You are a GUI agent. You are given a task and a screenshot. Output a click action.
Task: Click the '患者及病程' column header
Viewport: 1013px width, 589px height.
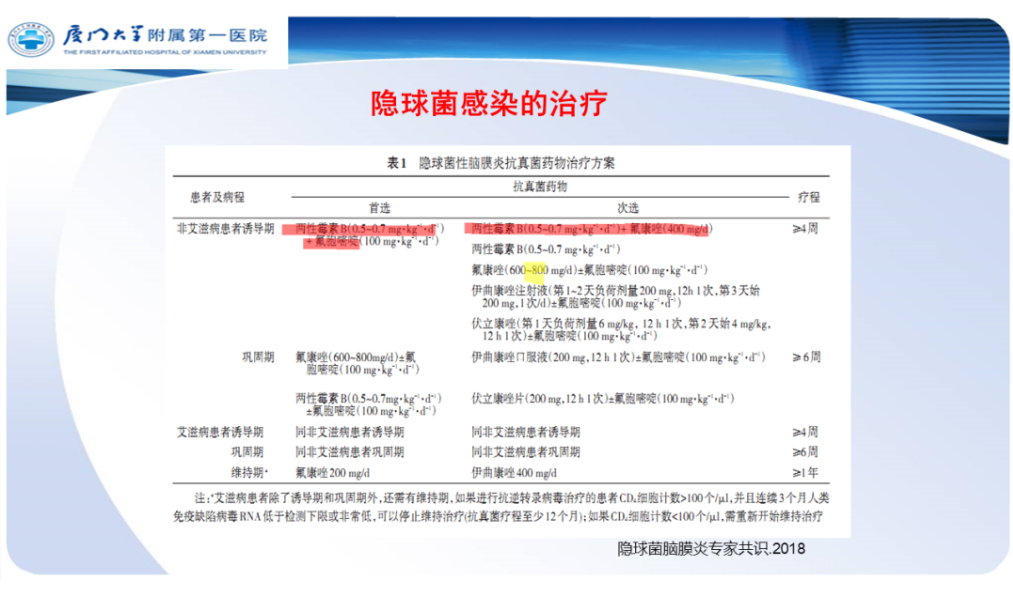(x=217, y=197)
